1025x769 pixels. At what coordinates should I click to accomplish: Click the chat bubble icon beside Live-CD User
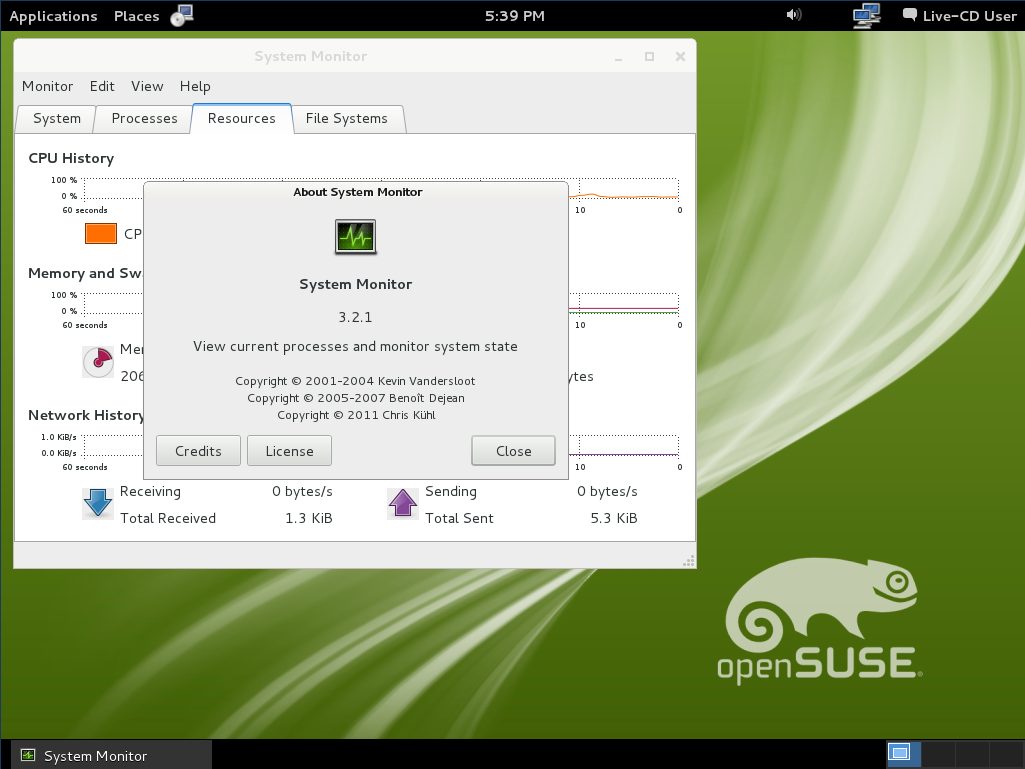point(909,14)
